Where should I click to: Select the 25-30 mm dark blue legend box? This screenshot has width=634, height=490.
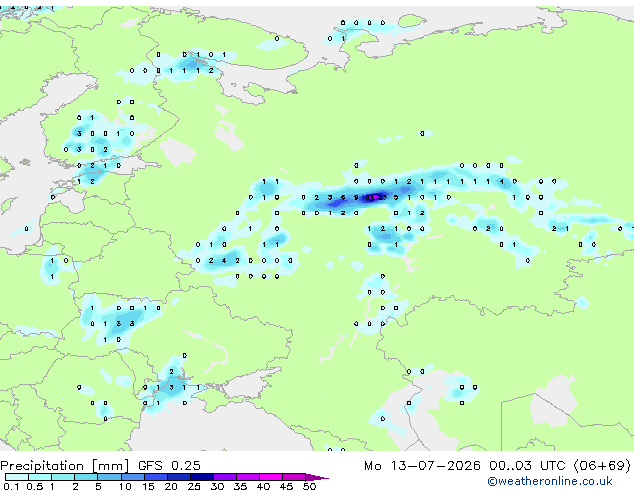[202, 477]
